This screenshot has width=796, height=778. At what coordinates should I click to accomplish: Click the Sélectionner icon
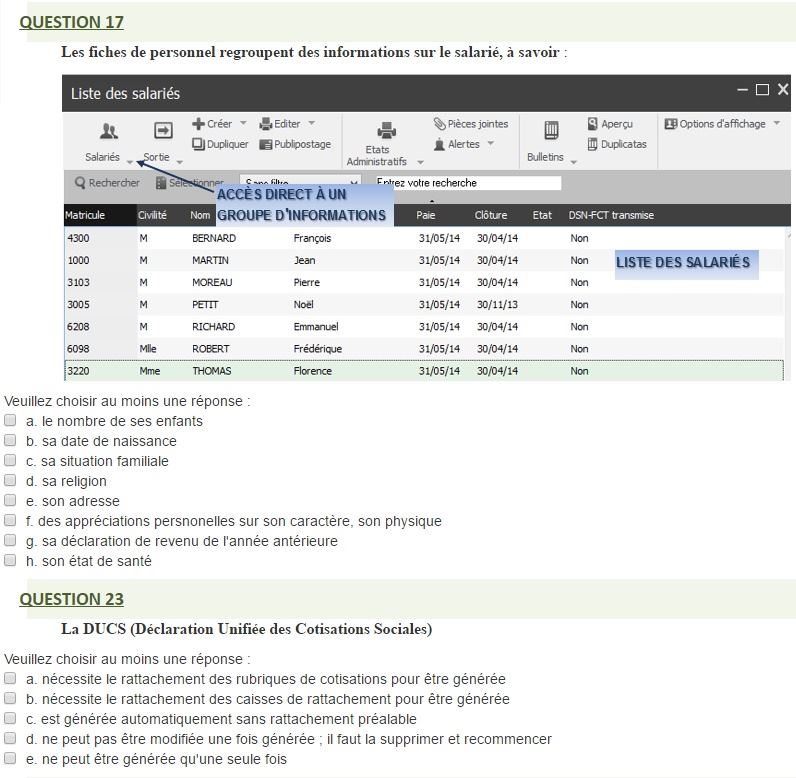[x=161, y=183]
